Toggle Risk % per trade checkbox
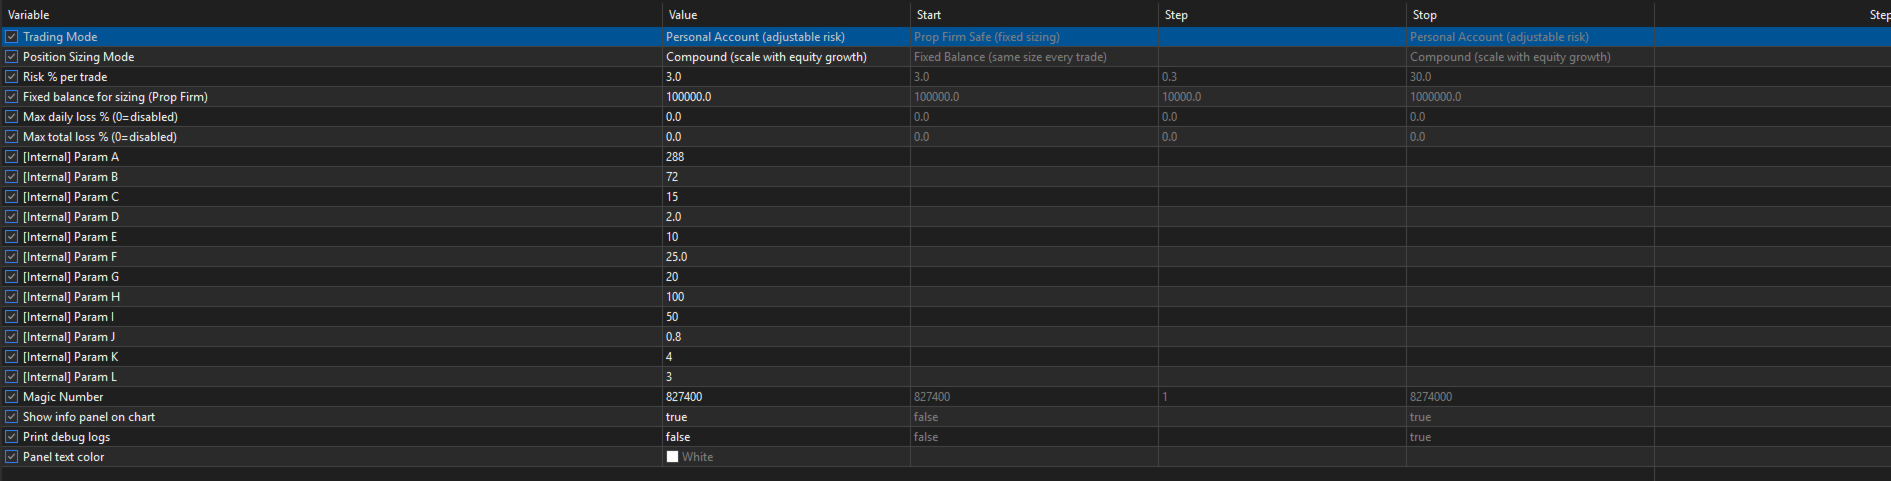The image size is (1891, 481). pos(11,77)
